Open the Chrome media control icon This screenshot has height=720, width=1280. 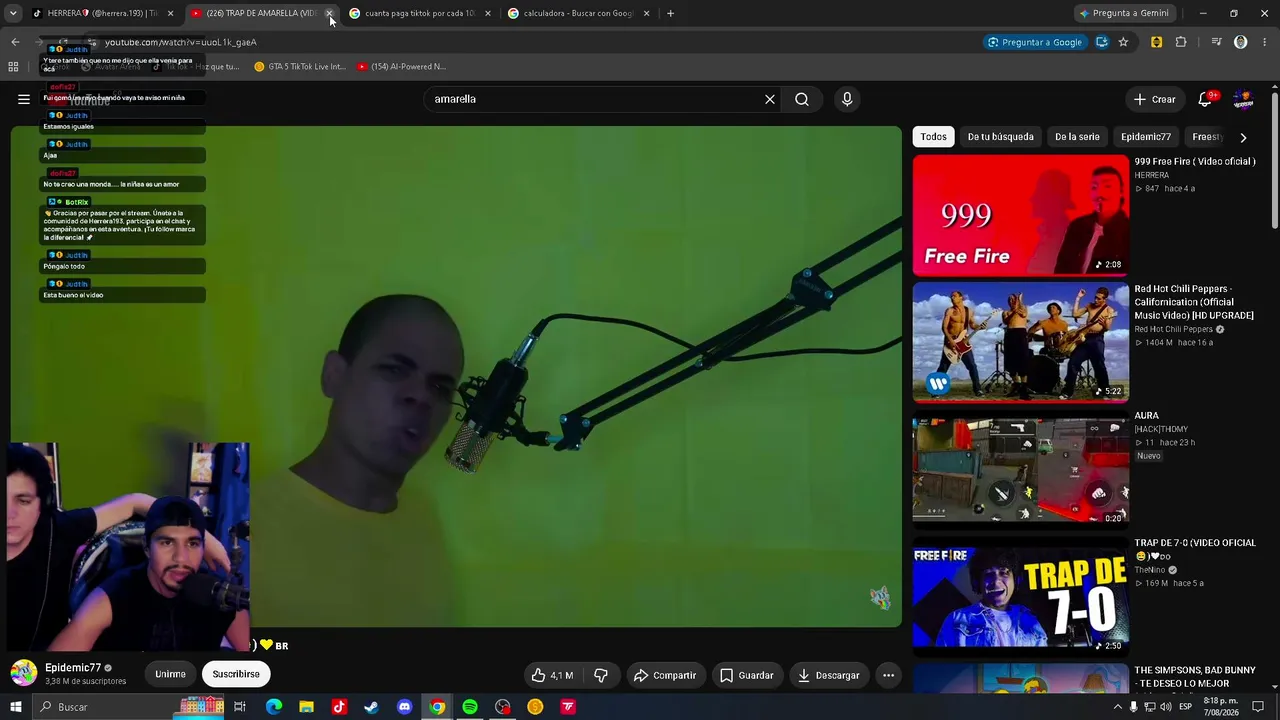1216,42
